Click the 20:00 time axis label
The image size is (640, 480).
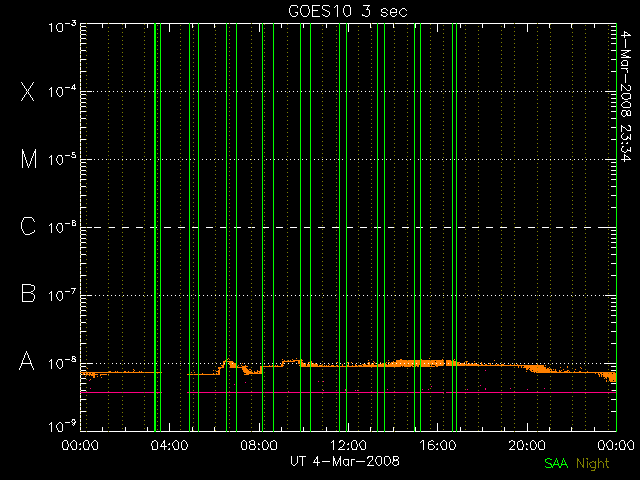527,445
